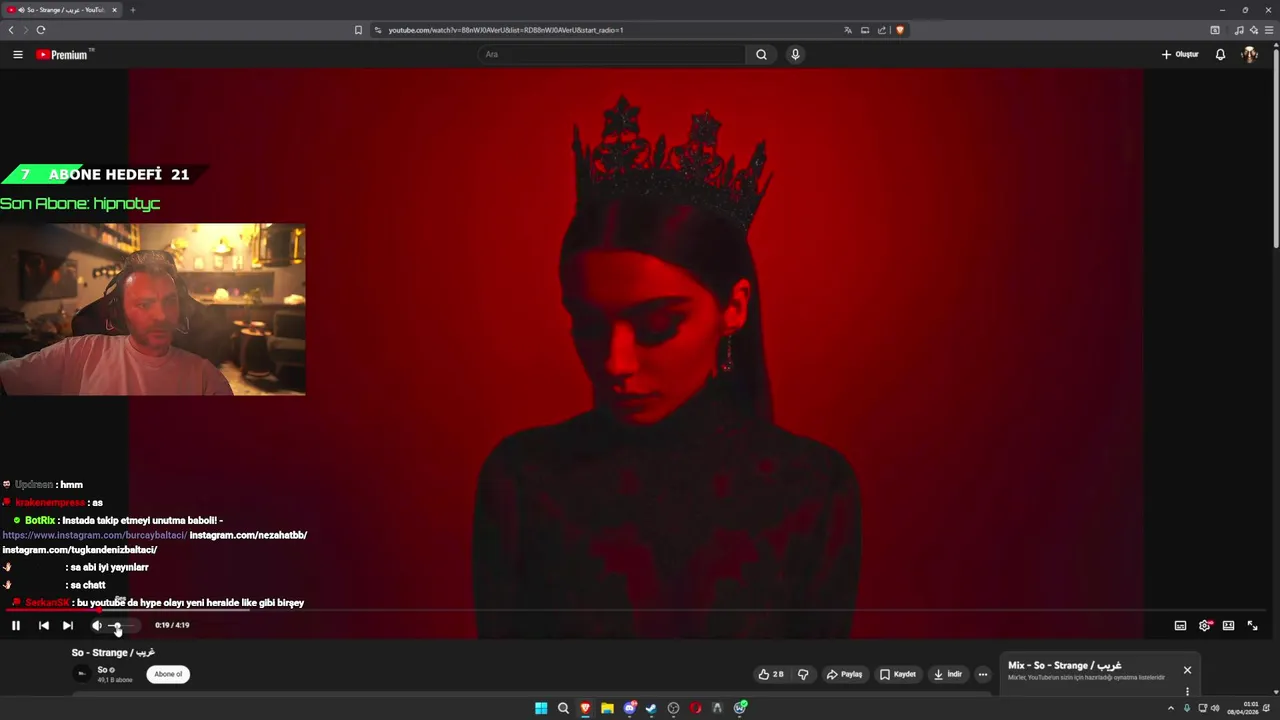
Task: Toggle the browser sidebar panel
Action: tap(1215, 30)
